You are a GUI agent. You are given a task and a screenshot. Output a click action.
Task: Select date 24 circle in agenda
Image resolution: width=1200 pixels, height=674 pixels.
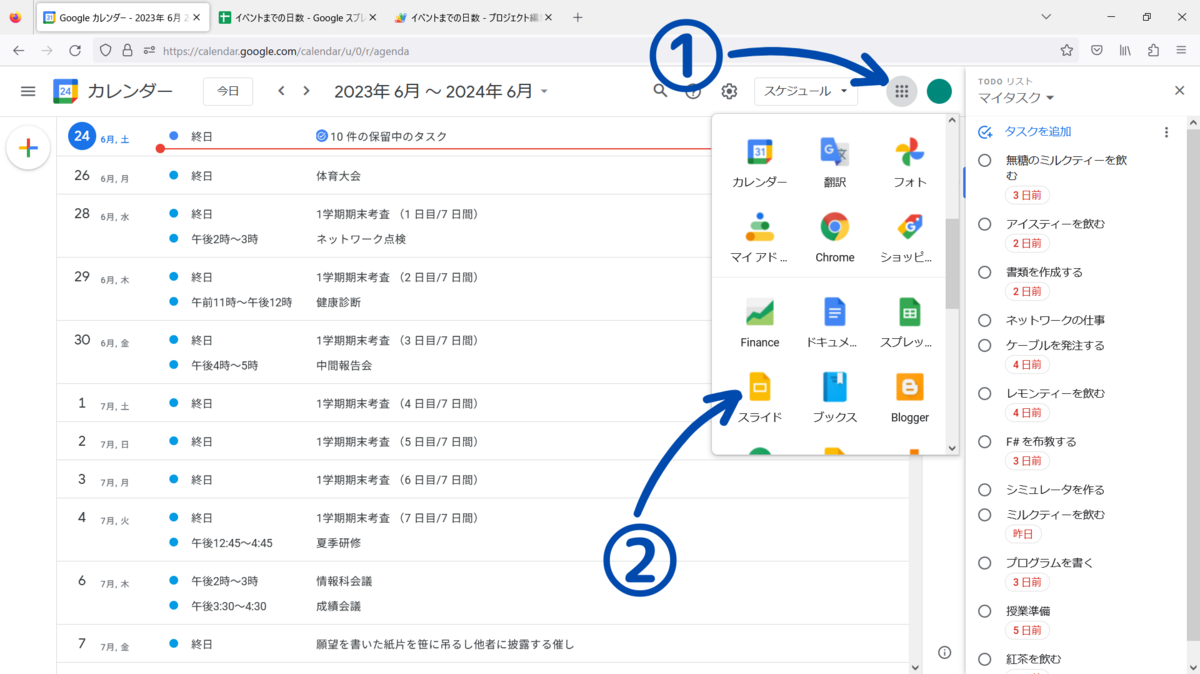(82, 136)
